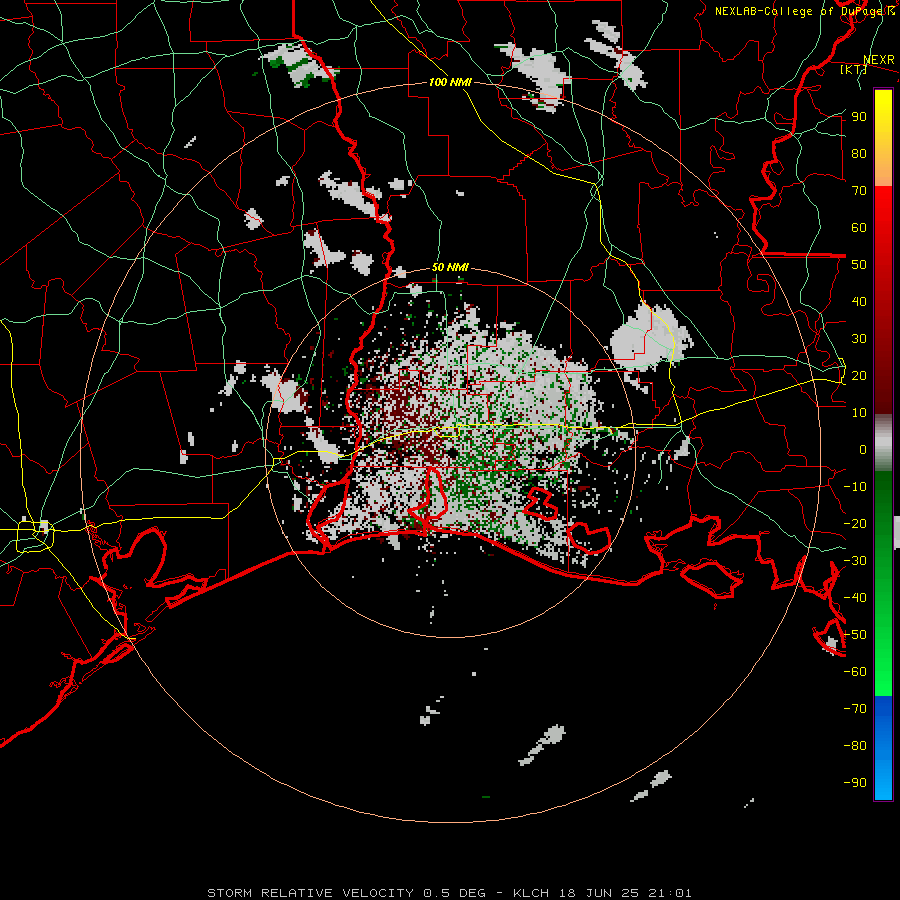Click the -90 value on the velocity scale
Screen dimensions: 900x900
click(x=855, y=783)
